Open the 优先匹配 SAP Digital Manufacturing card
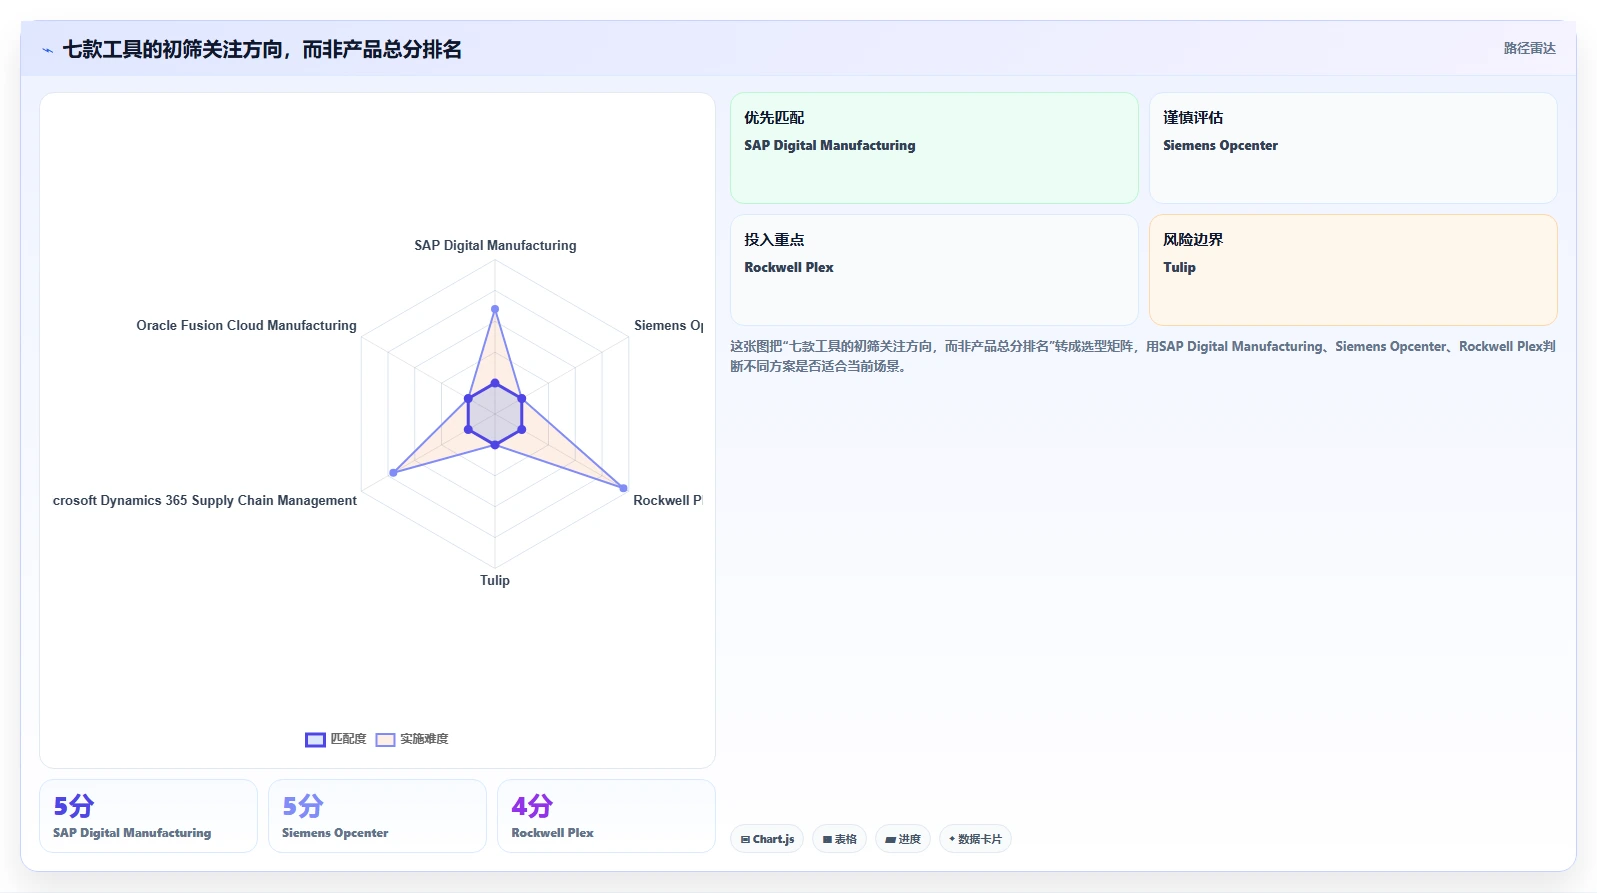This screenshot has height=893, width=1597. (934, 148)
